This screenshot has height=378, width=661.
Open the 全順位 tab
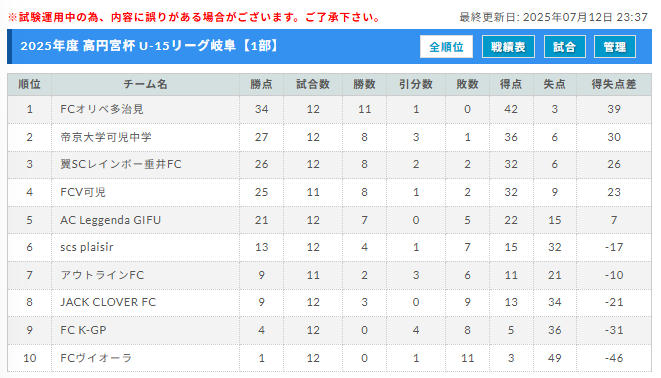click(446, 47)
